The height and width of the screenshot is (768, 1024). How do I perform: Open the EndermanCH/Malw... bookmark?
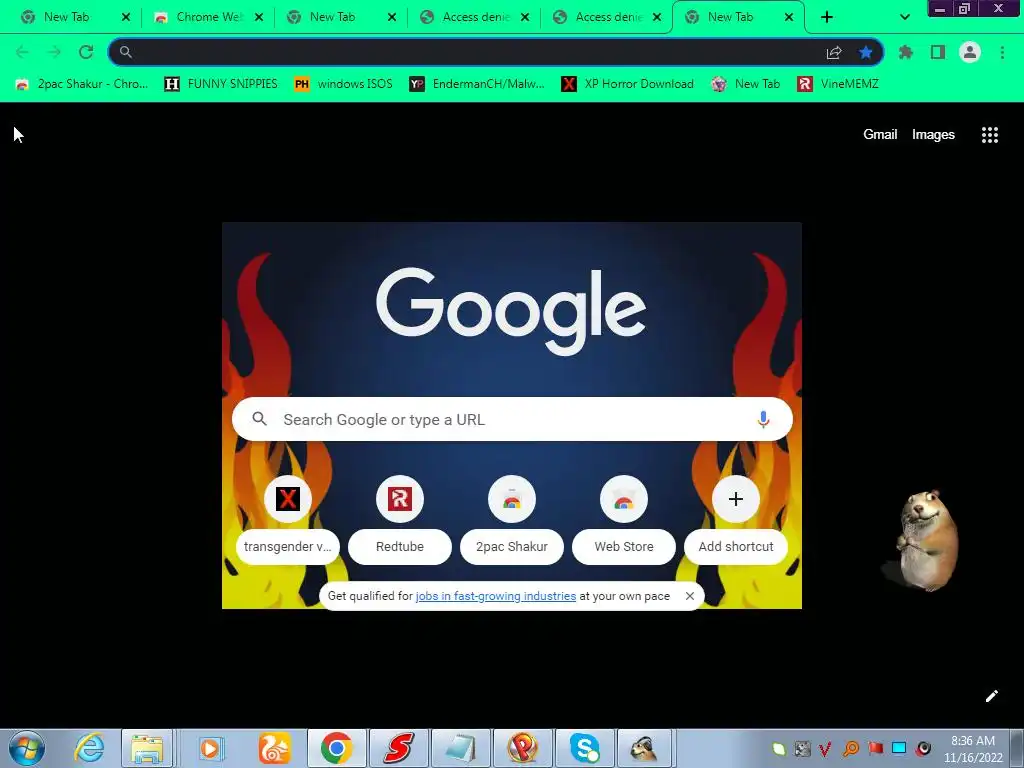(x=477, y=84)
